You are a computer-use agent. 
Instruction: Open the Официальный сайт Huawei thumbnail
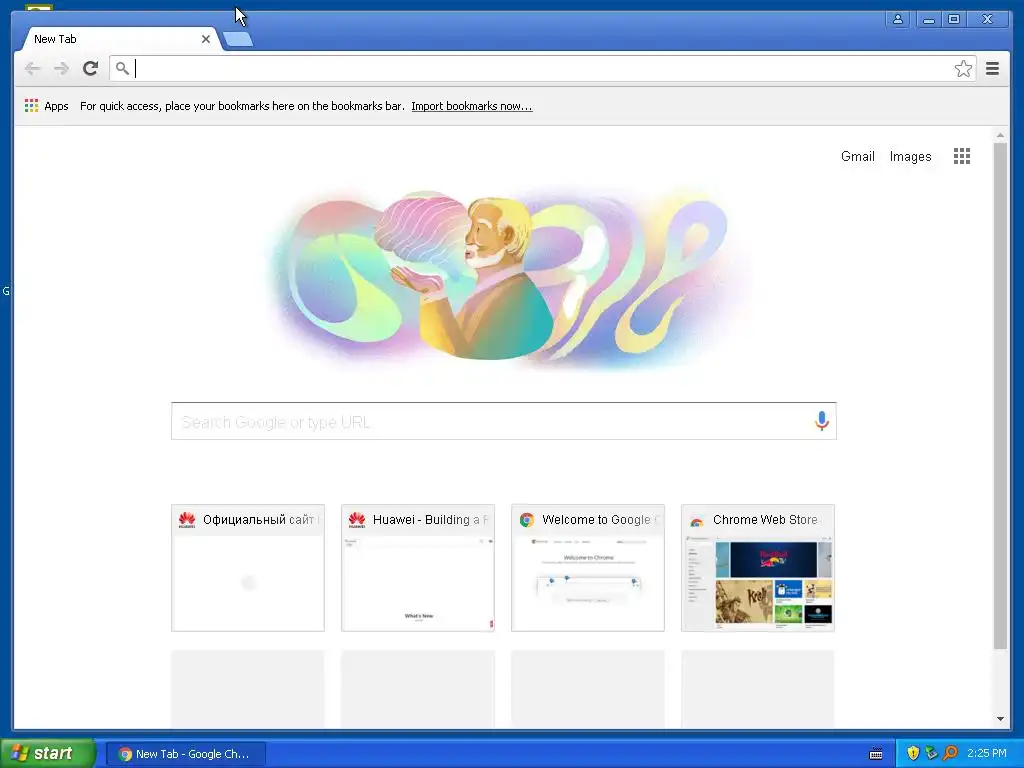(x=248, y=568)
